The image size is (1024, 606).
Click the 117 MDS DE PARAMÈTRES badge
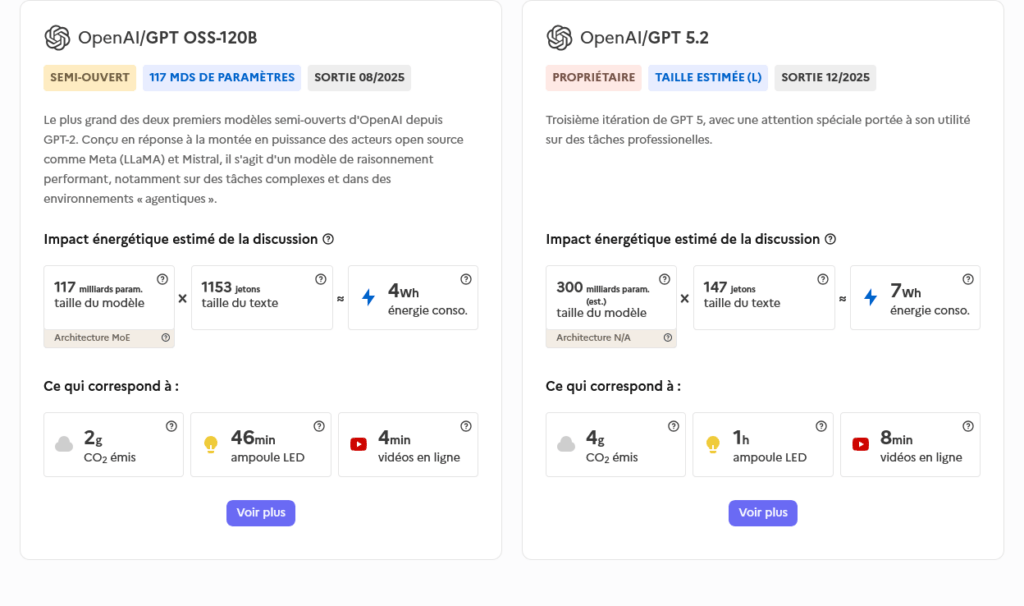coord(222,78)
